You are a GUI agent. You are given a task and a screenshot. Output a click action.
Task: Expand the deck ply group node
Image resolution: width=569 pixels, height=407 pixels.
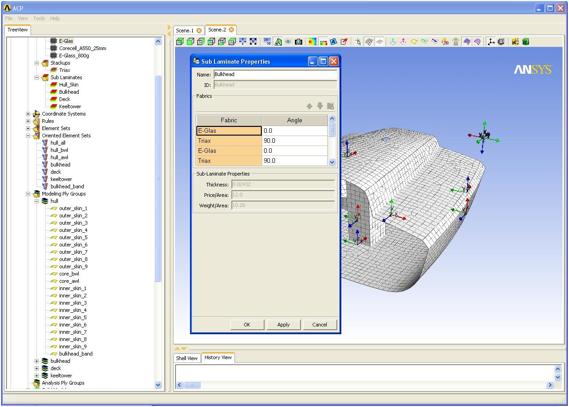(x=37, y=369)
